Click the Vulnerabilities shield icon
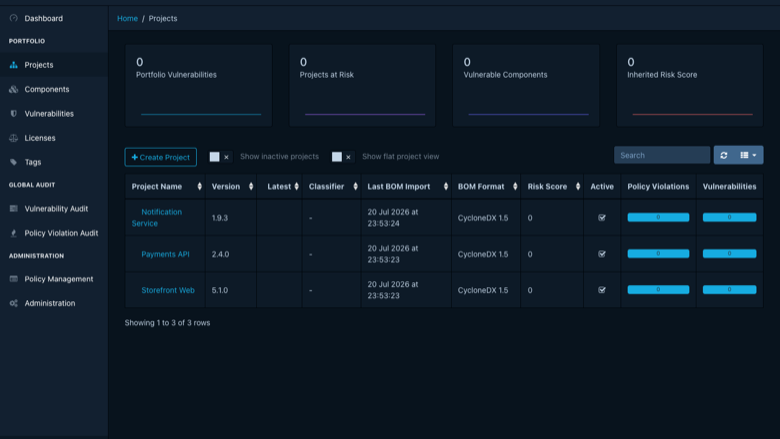This screenshot has width=780, height=439. pos(13,113)
